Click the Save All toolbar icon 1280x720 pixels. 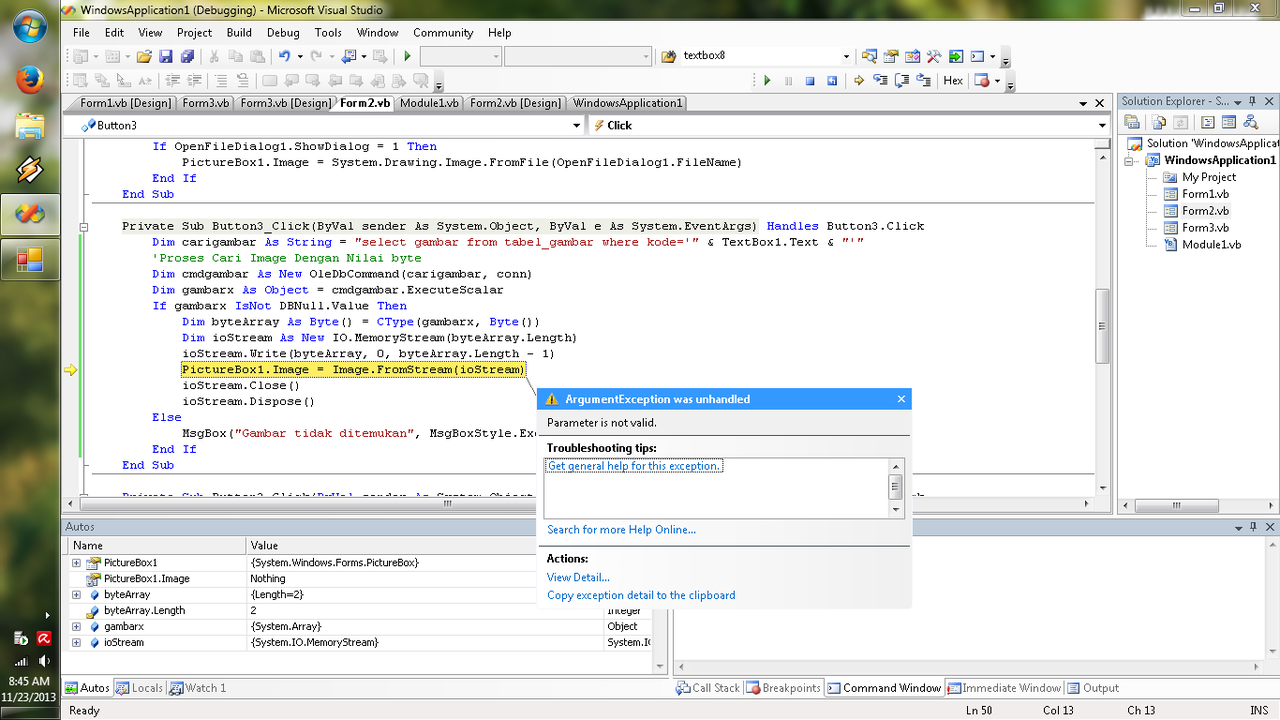(187, 56)
